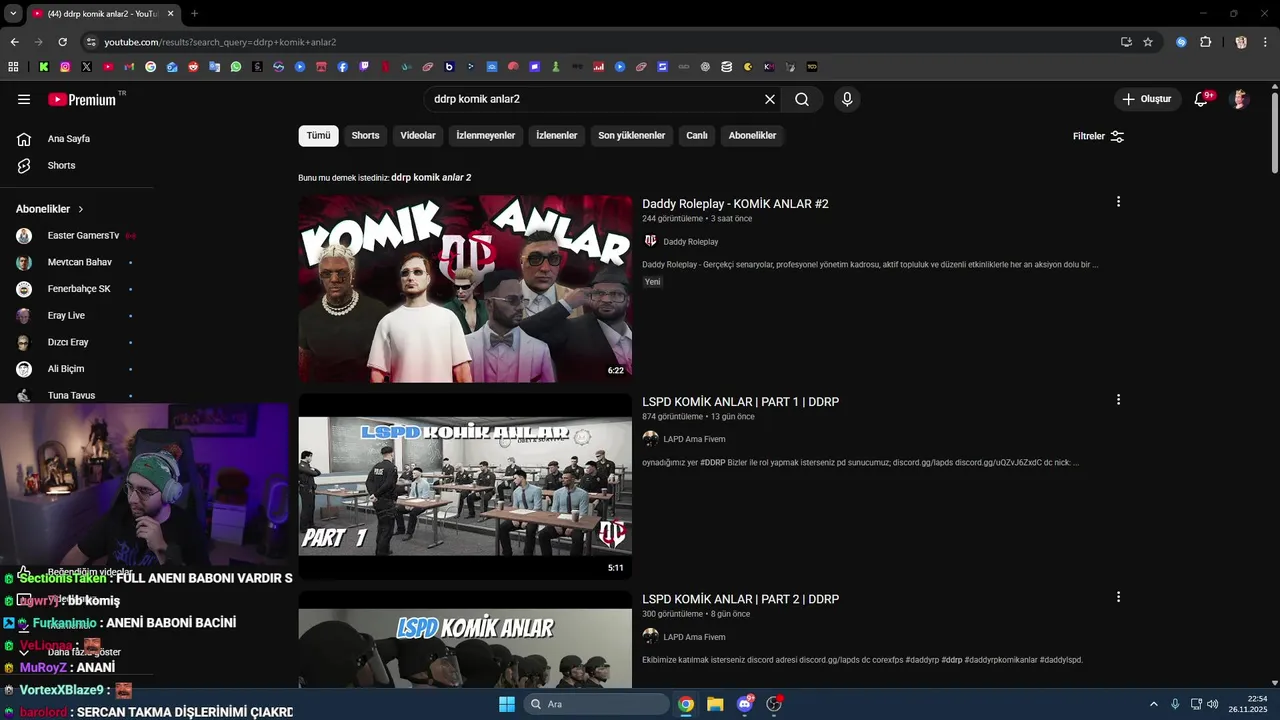Go back to the previous page
Screen dimensions: 1280x720
[x=14, y=42]
